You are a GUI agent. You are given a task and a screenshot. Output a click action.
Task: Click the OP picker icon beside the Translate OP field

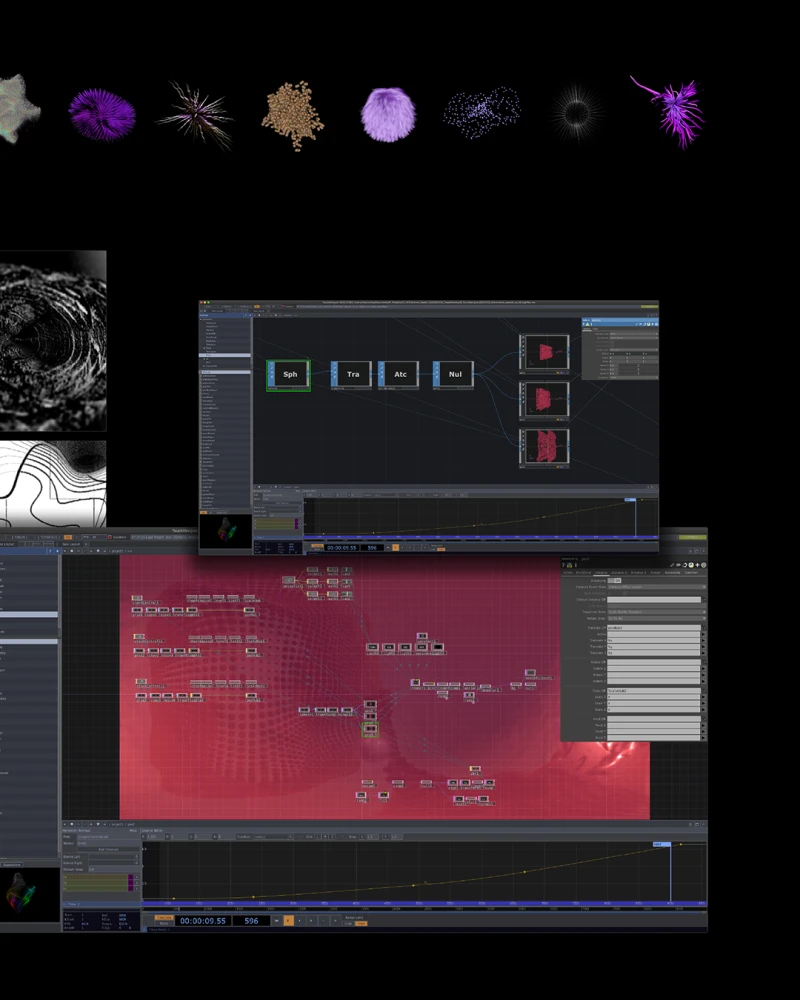(703, 627)
